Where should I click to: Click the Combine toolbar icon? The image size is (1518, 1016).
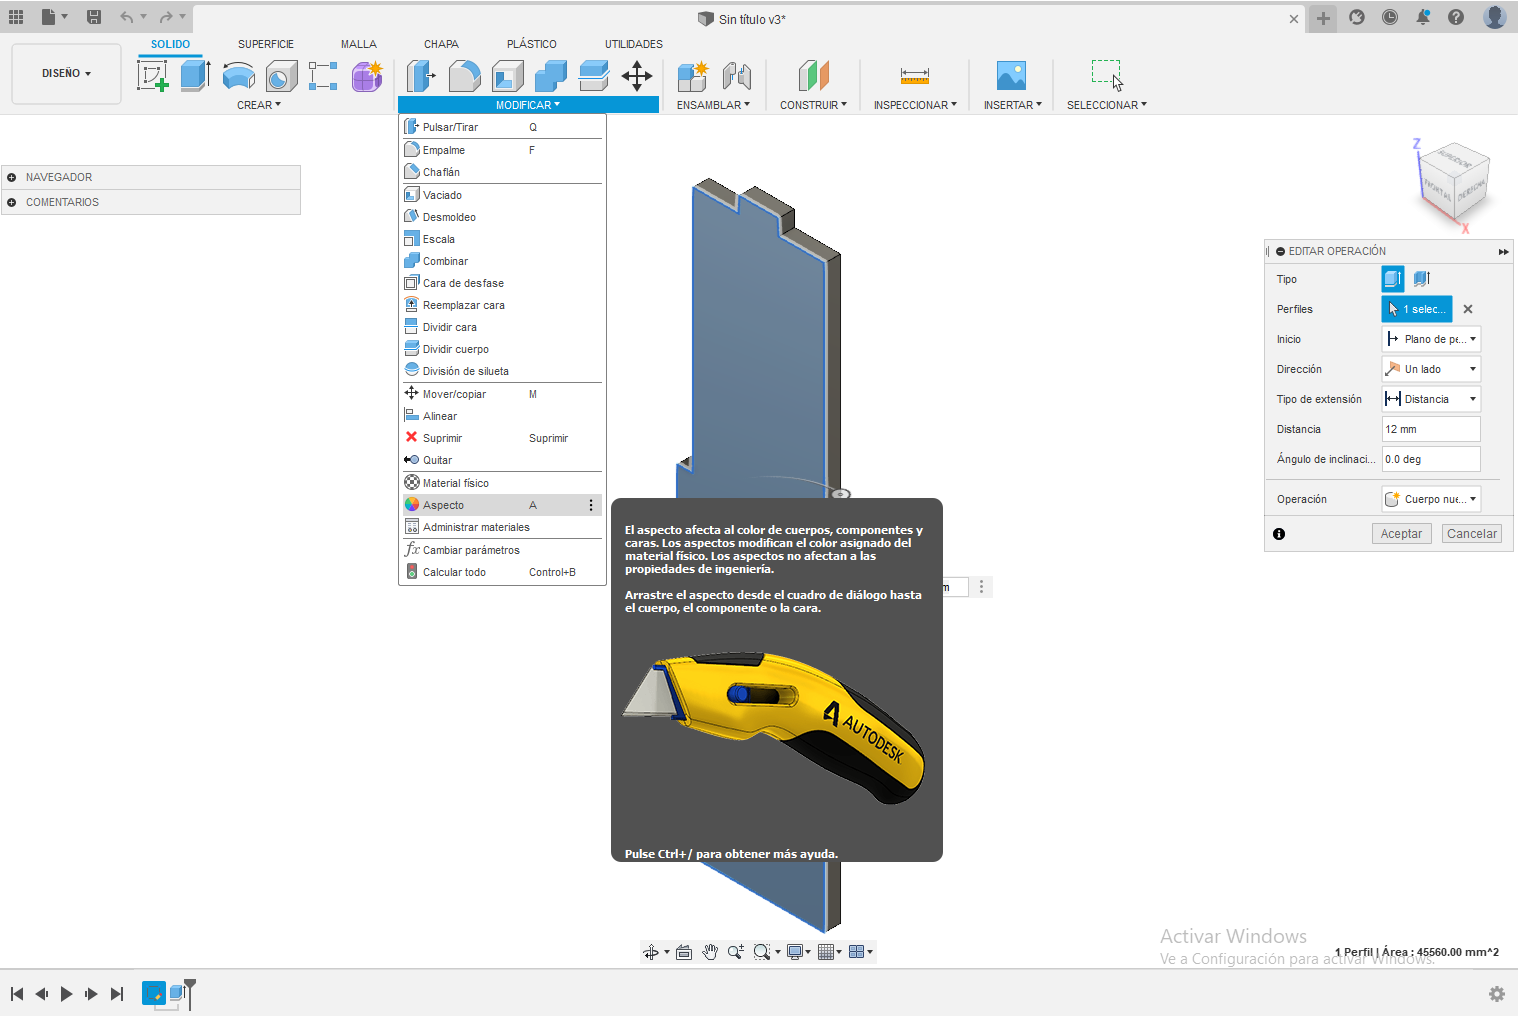(x=550, y=76)
